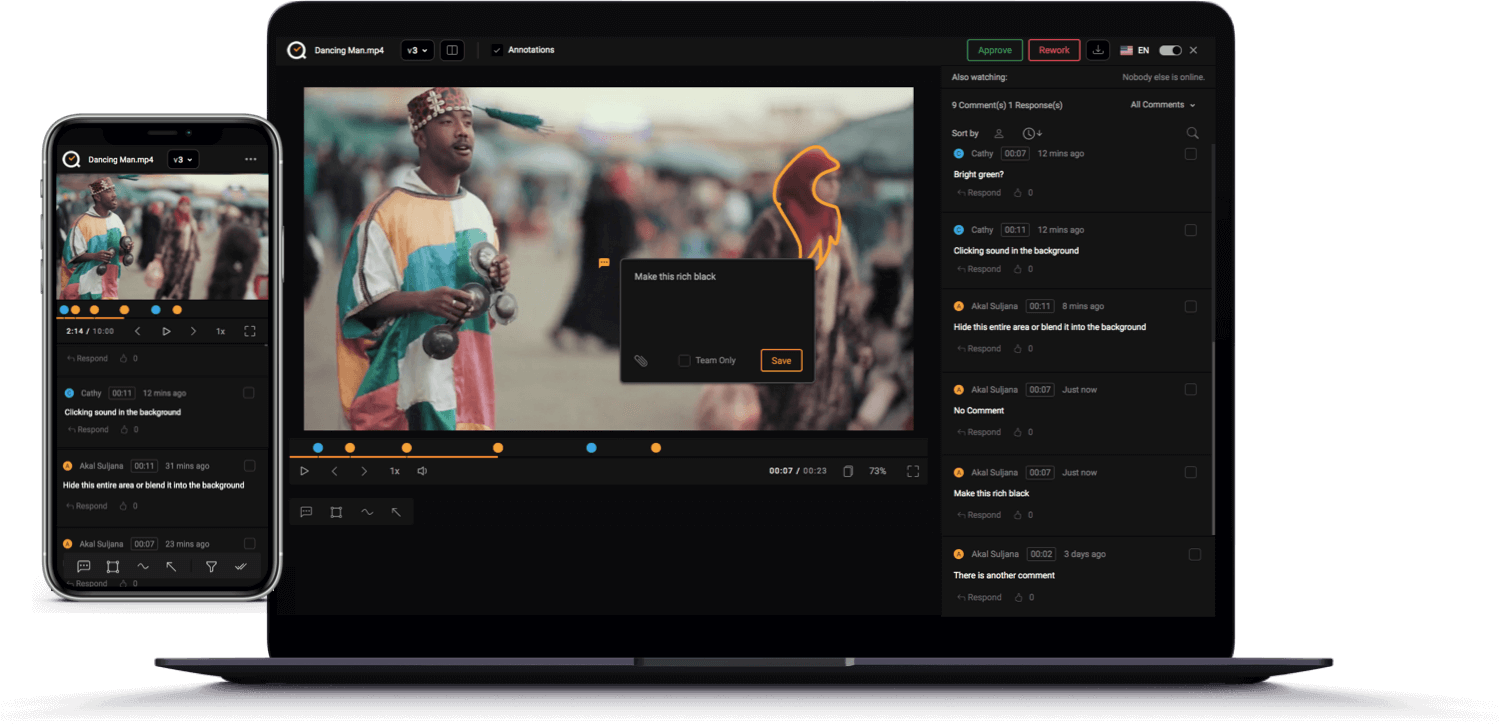Enable the Team Only checkbox
The height and width of the screenshot is (725, 1501).
click(684, 360)
